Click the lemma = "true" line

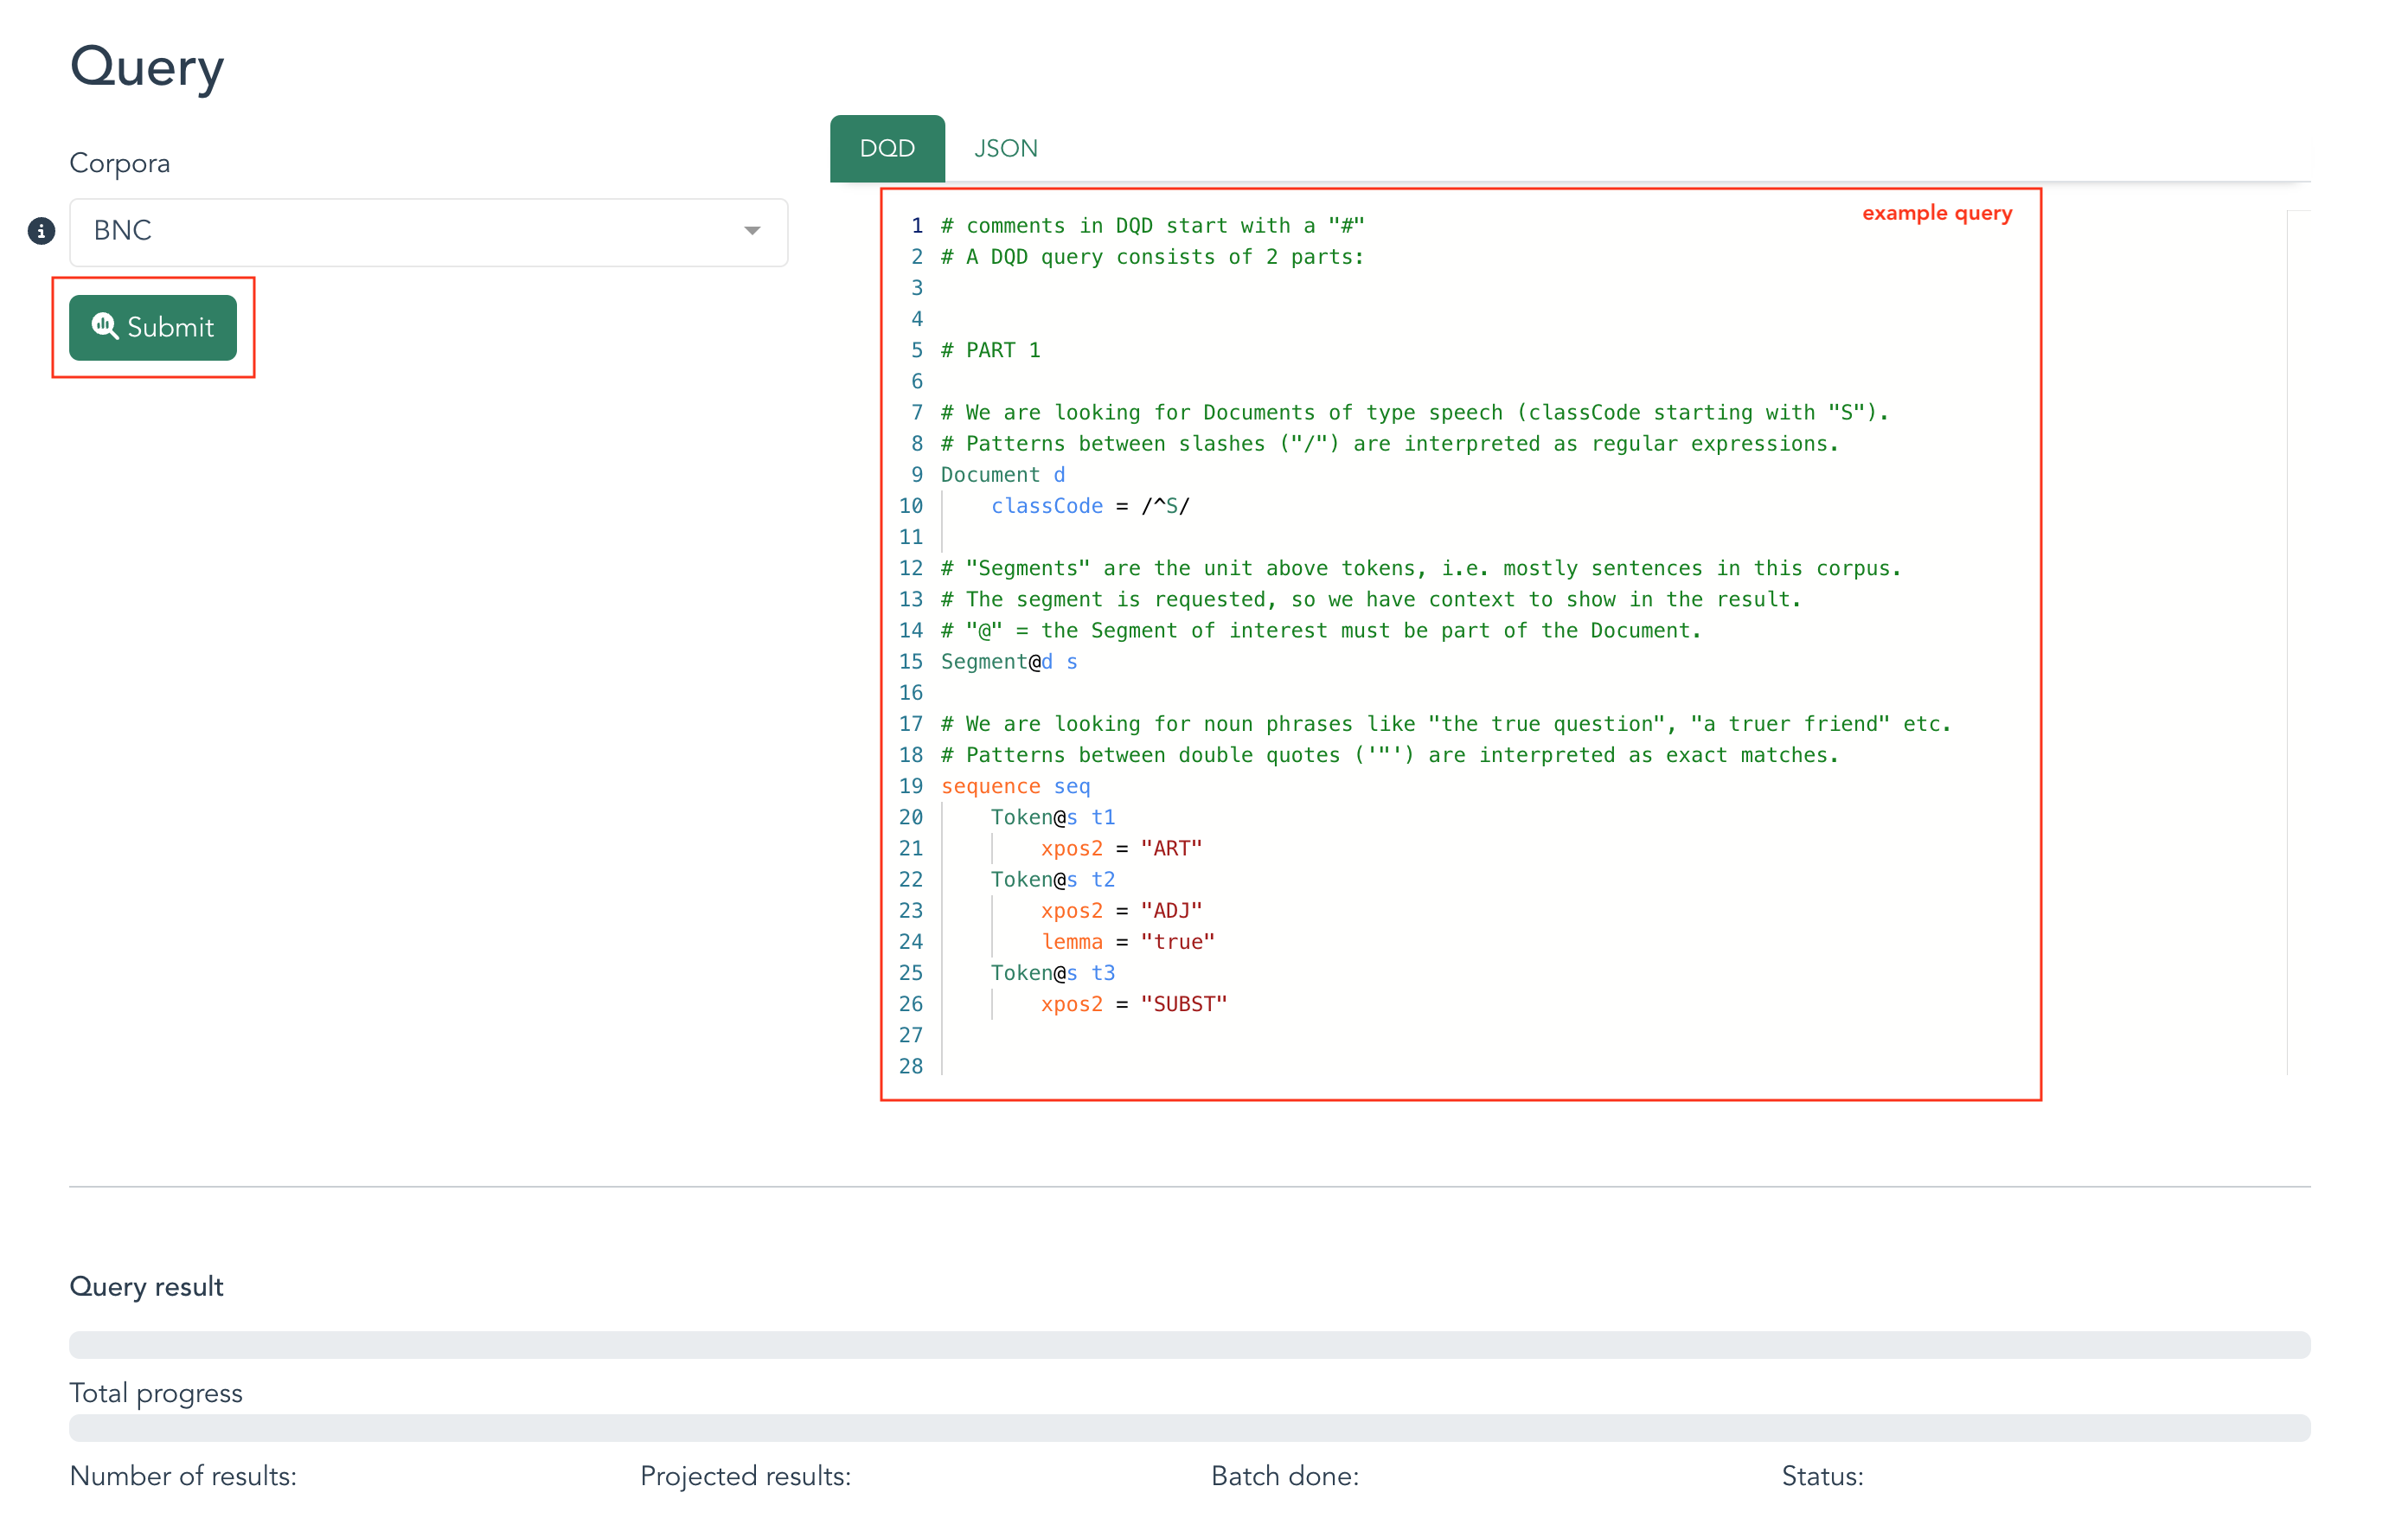pos(1128,941)
